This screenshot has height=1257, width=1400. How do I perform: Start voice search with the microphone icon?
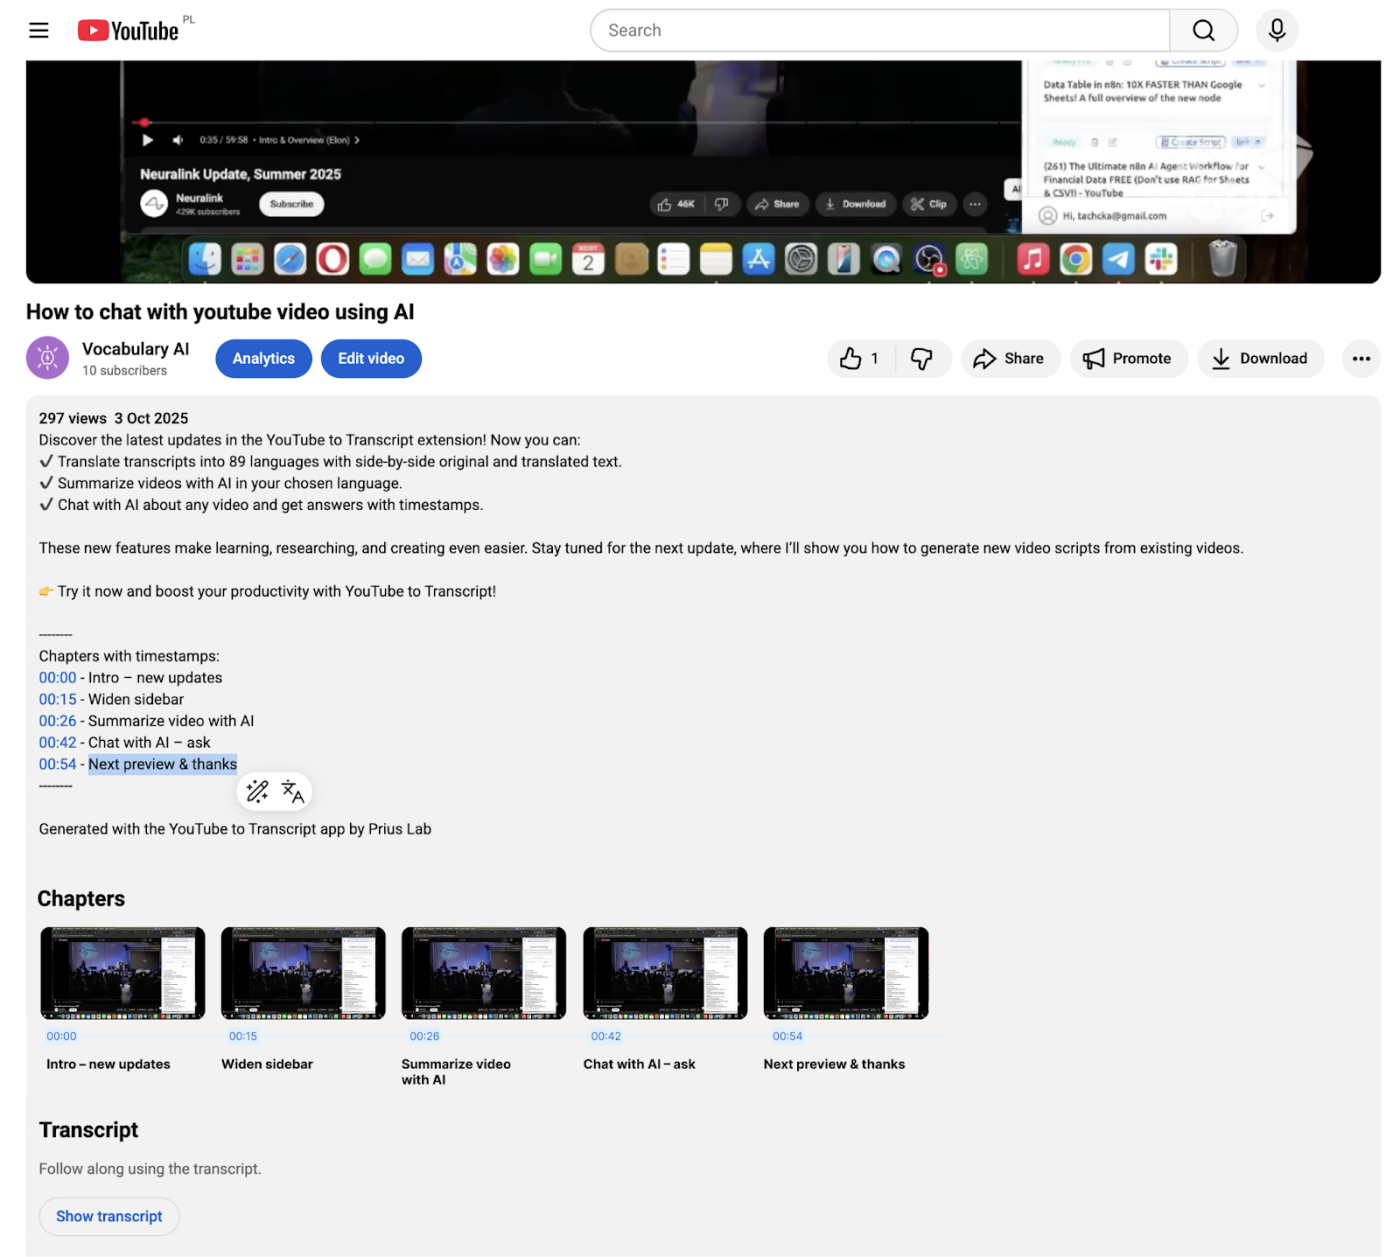(1277, 30)
